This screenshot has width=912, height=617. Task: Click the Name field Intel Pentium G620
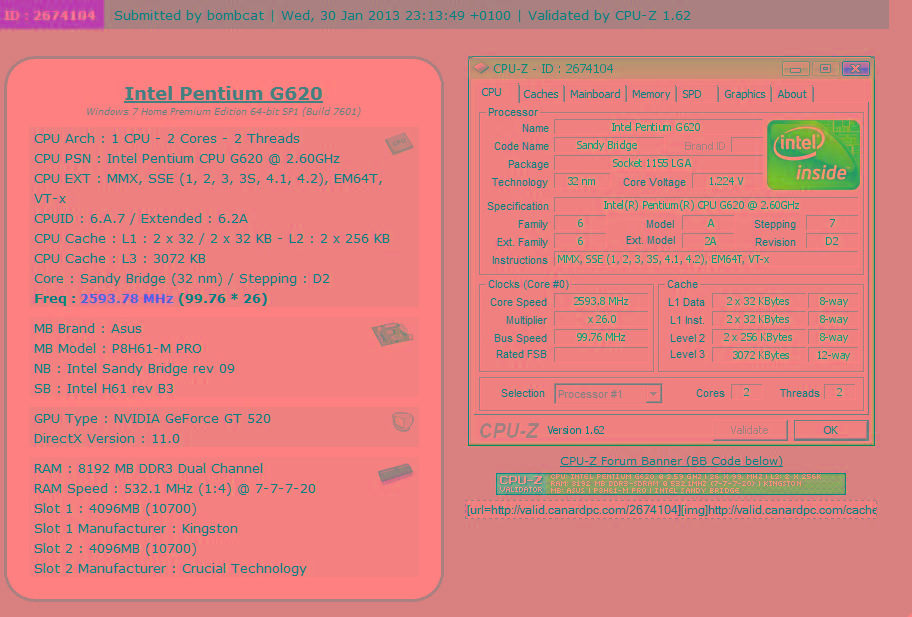click(658, 127)
